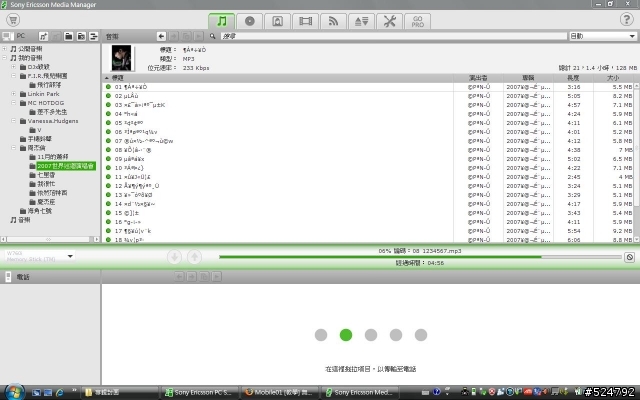Expand the 公開音樂 tree node
Viewport: 640px width, 400px height.
[5, 49]
